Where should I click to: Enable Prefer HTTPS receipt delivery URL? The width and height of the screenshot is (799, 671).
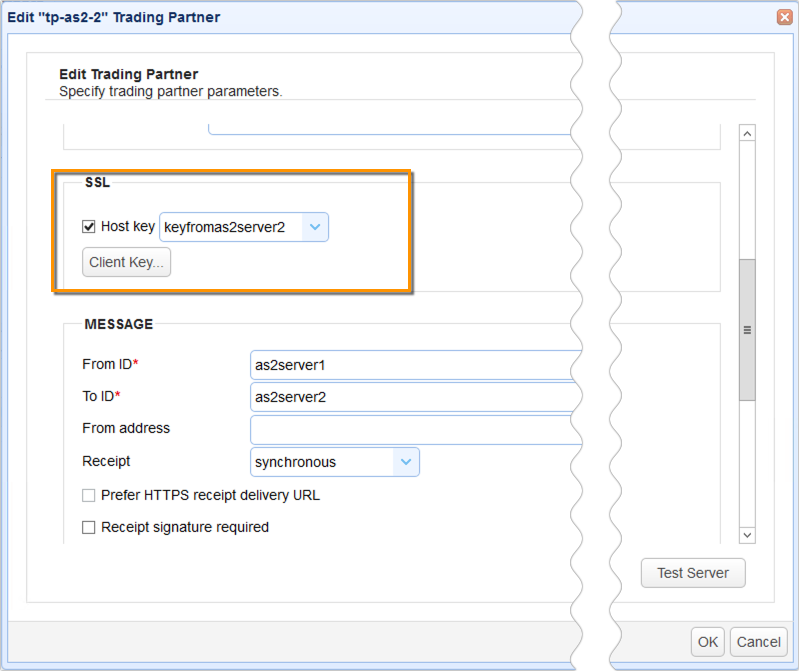[x=89, y=495]
